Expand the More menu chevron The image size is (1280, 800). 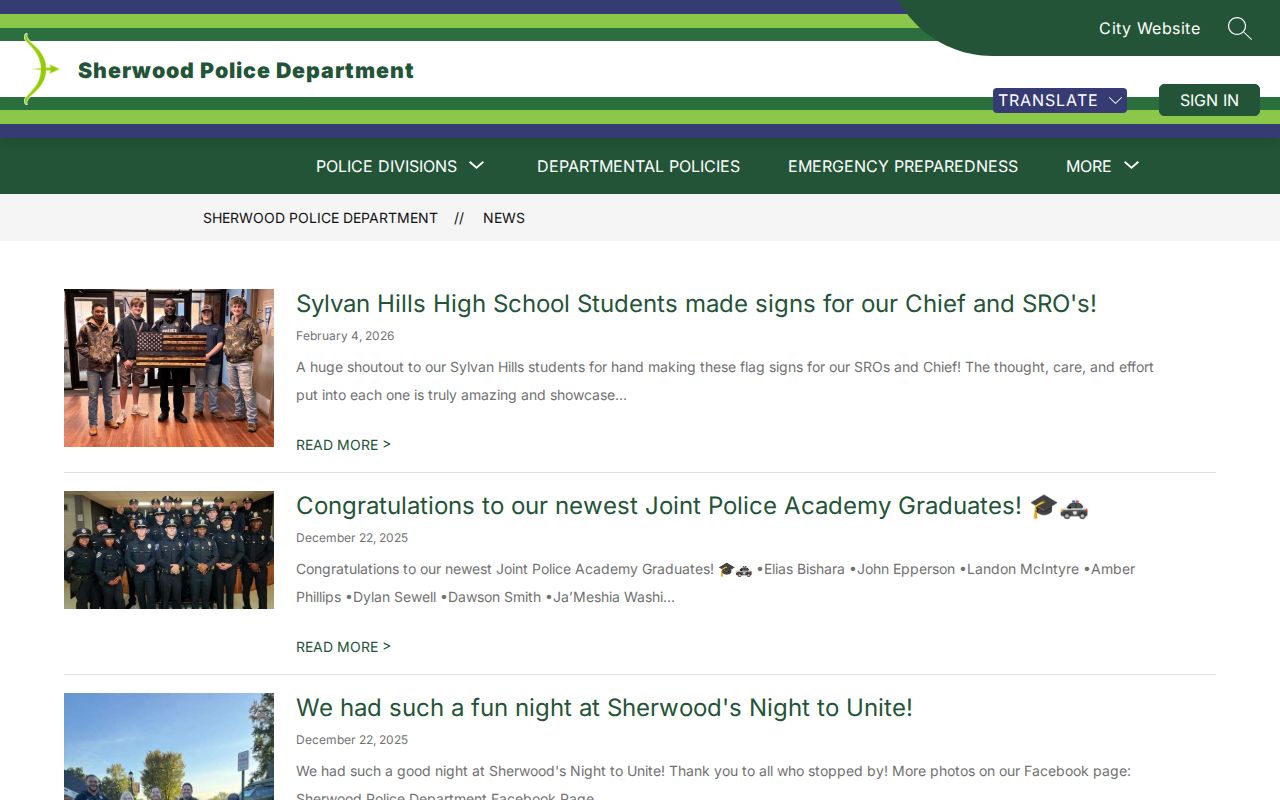(1132, 166)
